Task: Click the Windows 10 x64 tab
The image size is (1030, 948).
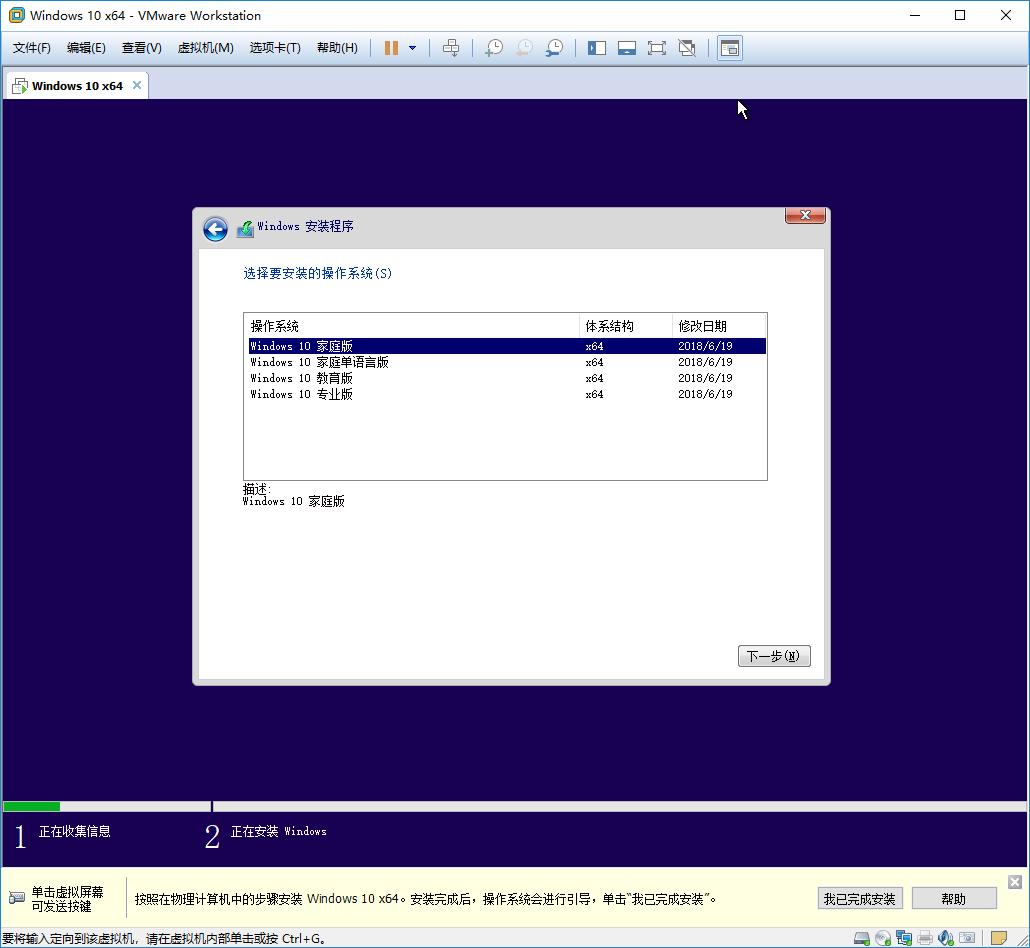Action: (x=72, y=85)
